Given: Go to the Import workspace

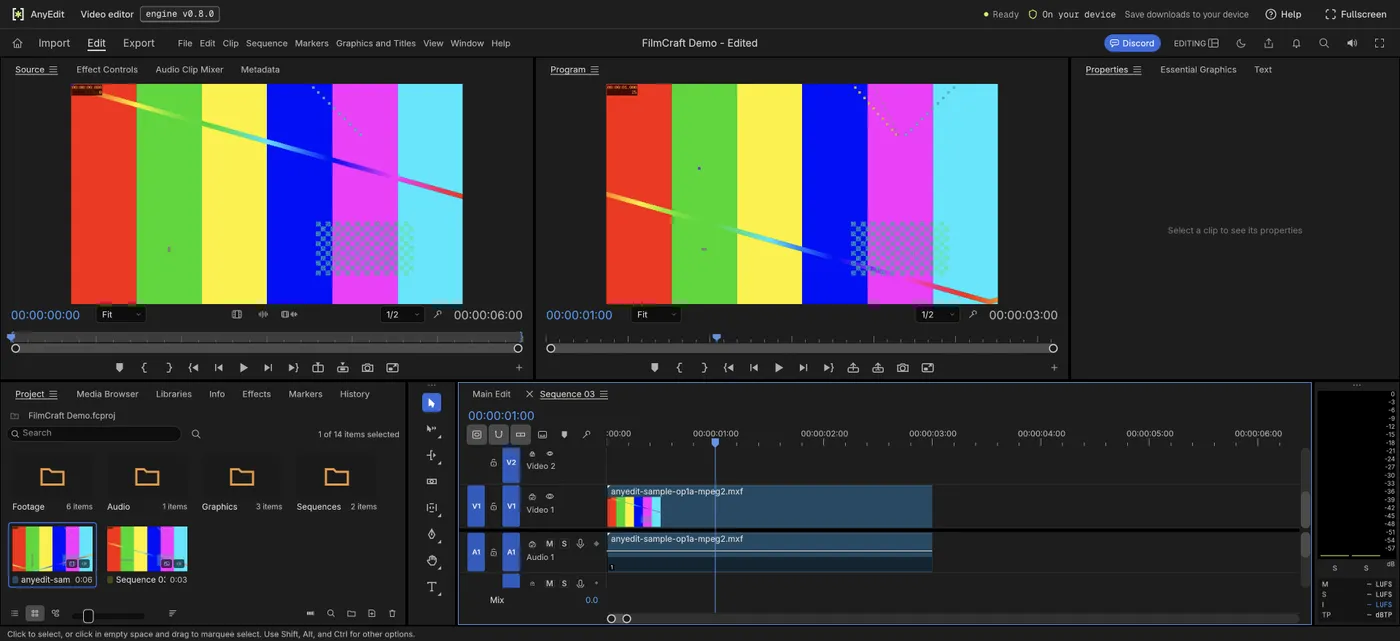Looking at the screenshot, I should [54, 43].
